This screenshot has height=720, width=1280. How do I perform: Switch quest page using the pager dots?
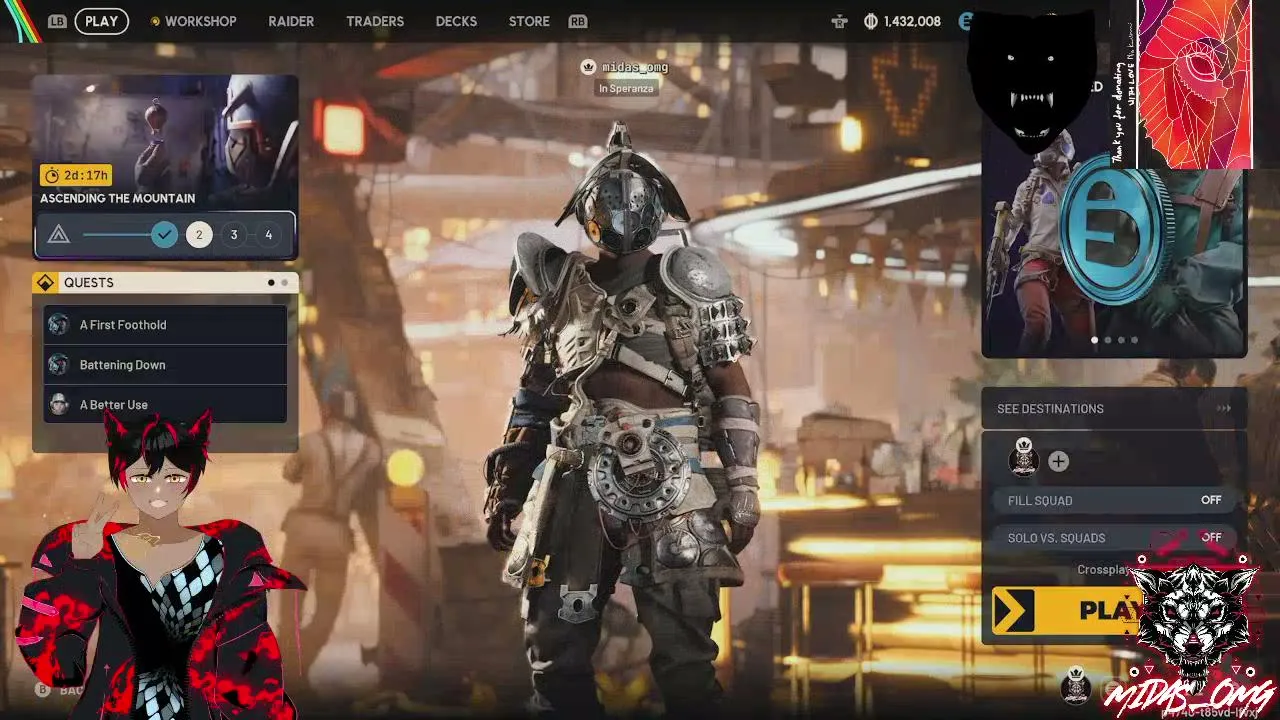tap(277, 283)
